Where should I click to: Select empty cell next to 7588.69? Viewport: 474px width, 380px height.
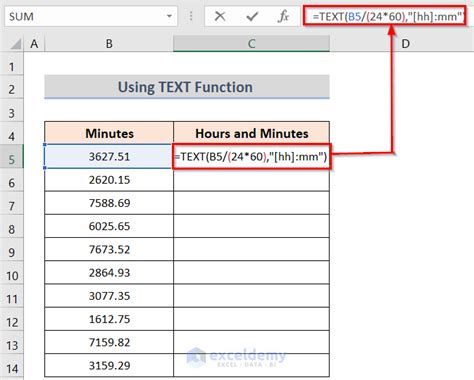point(252,203)
